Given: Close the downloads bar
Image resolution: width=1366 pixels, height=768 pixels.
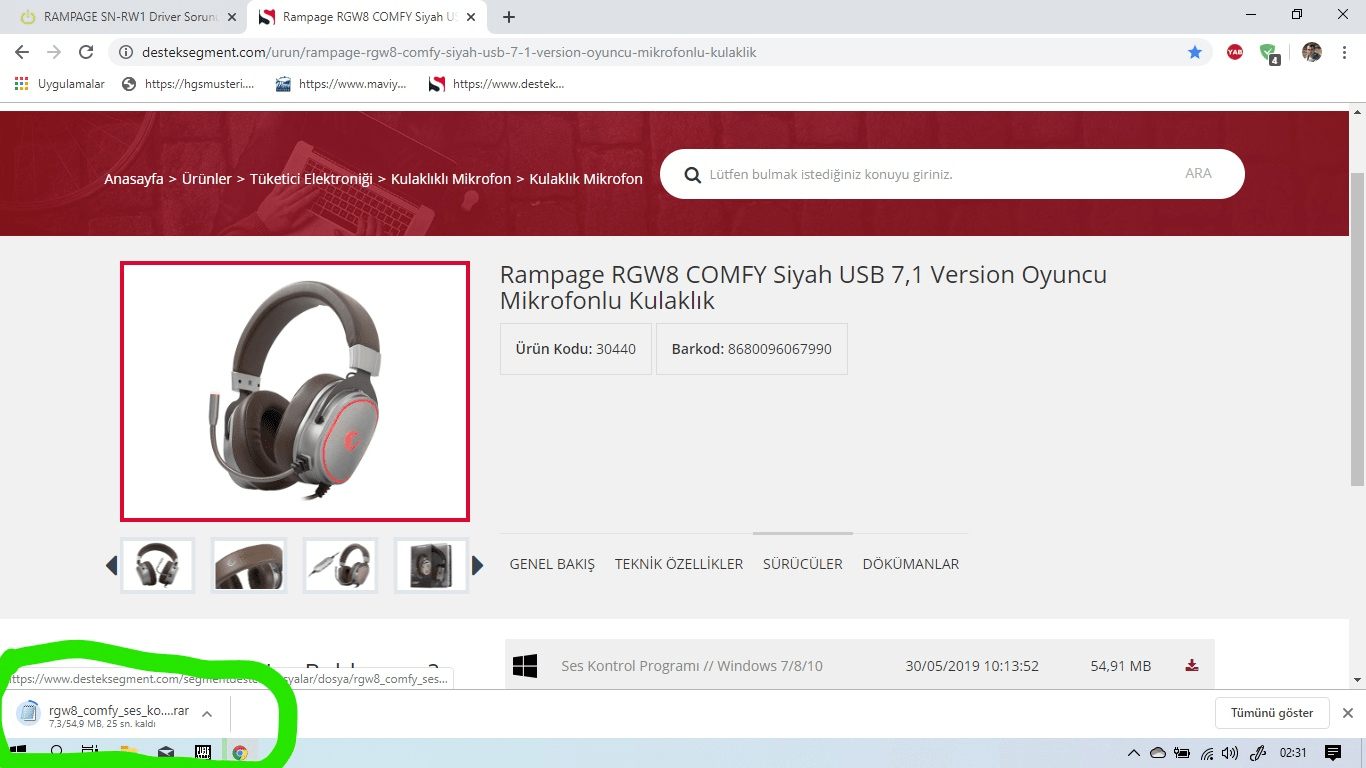Looking at the screenshot, I should [x=1348, y=713].
